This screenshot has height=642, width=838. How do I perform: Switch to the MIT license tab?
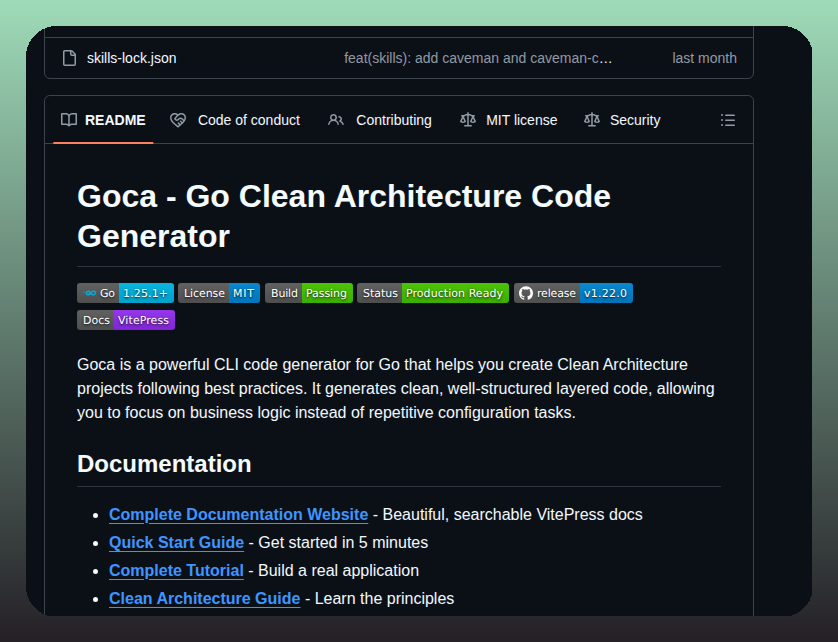509,120
